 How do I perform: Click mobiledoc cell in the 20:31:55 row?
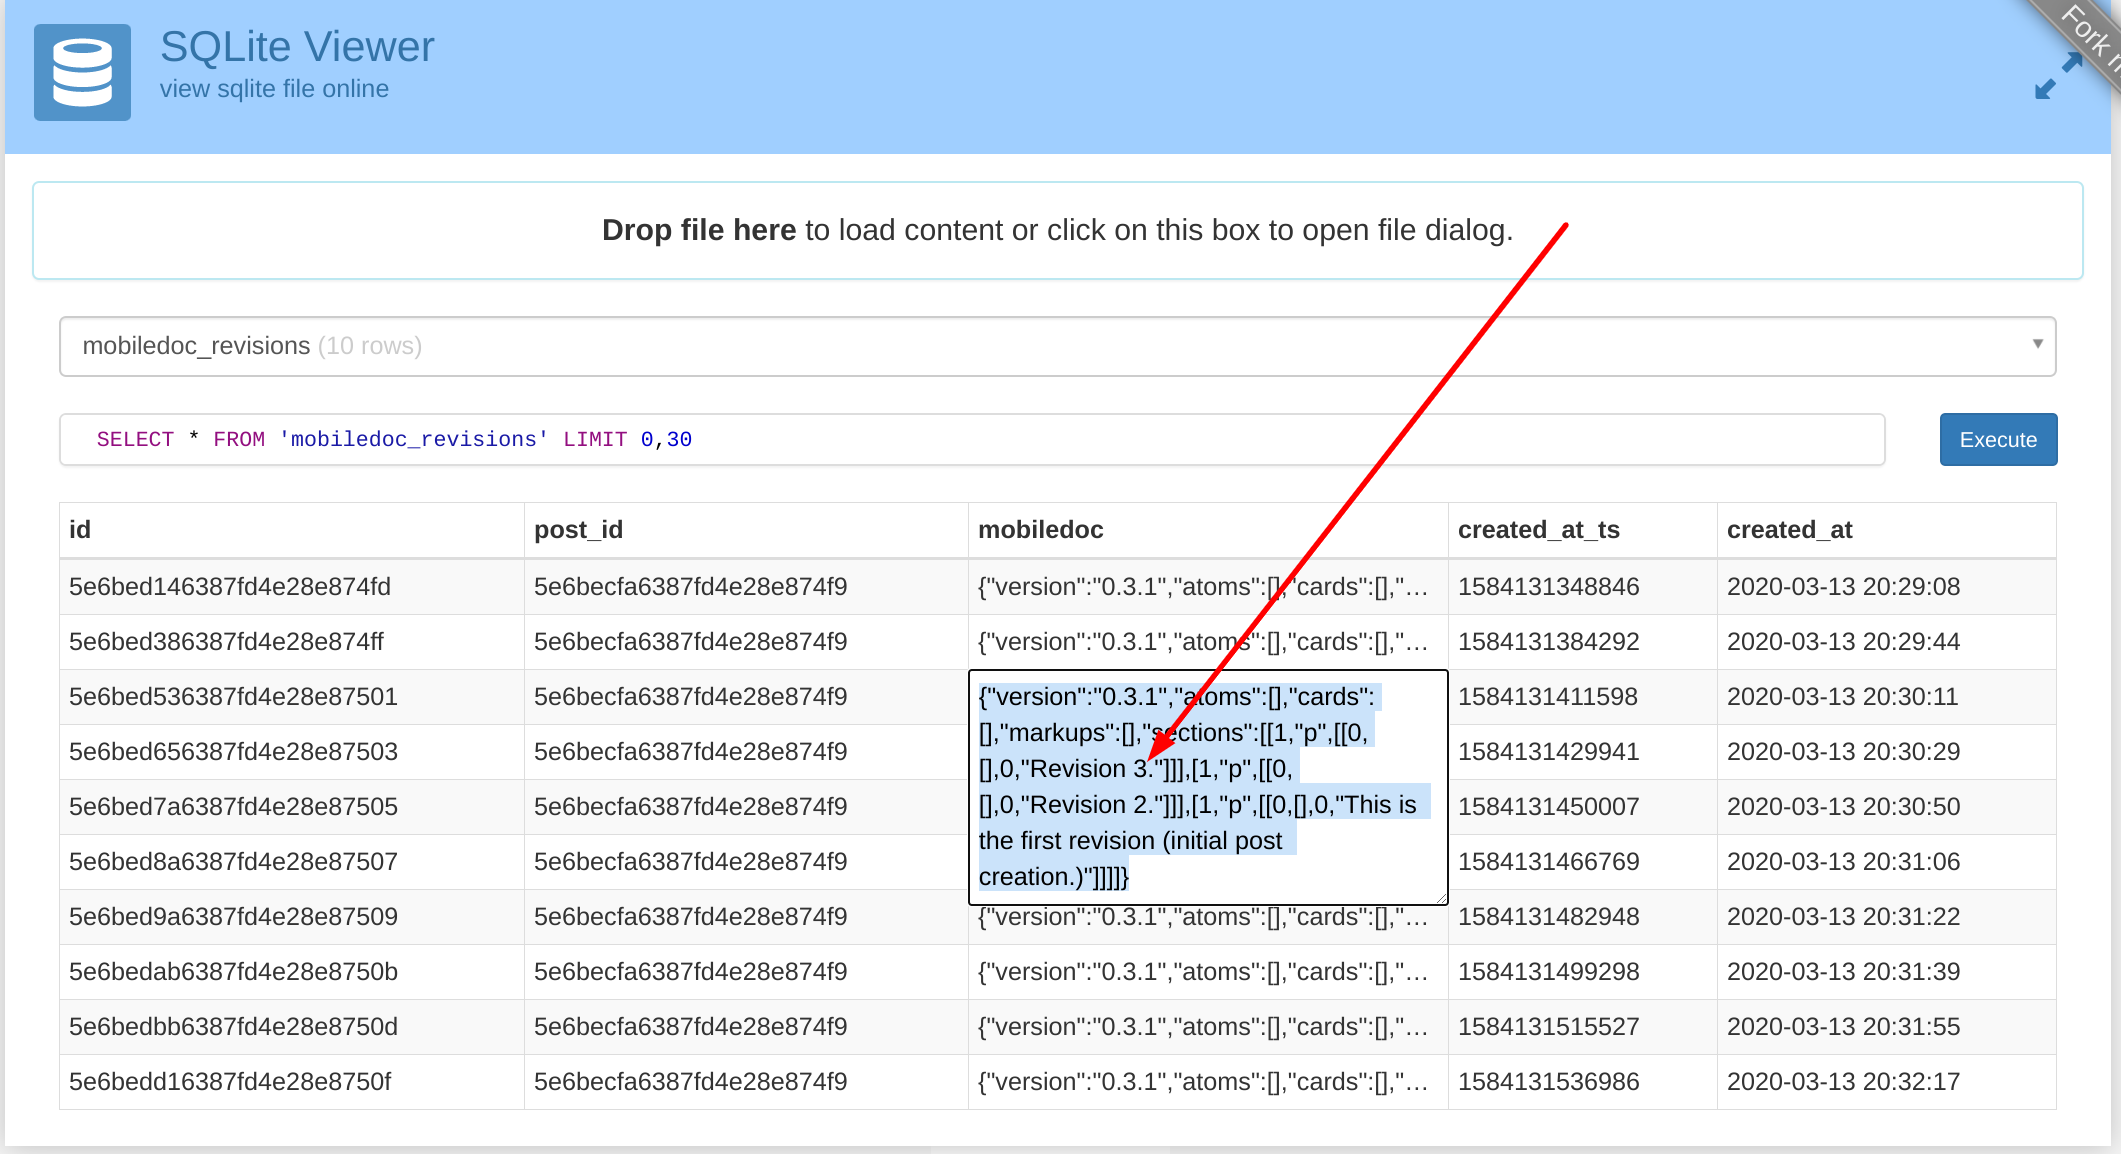tap(1208, 1027)
